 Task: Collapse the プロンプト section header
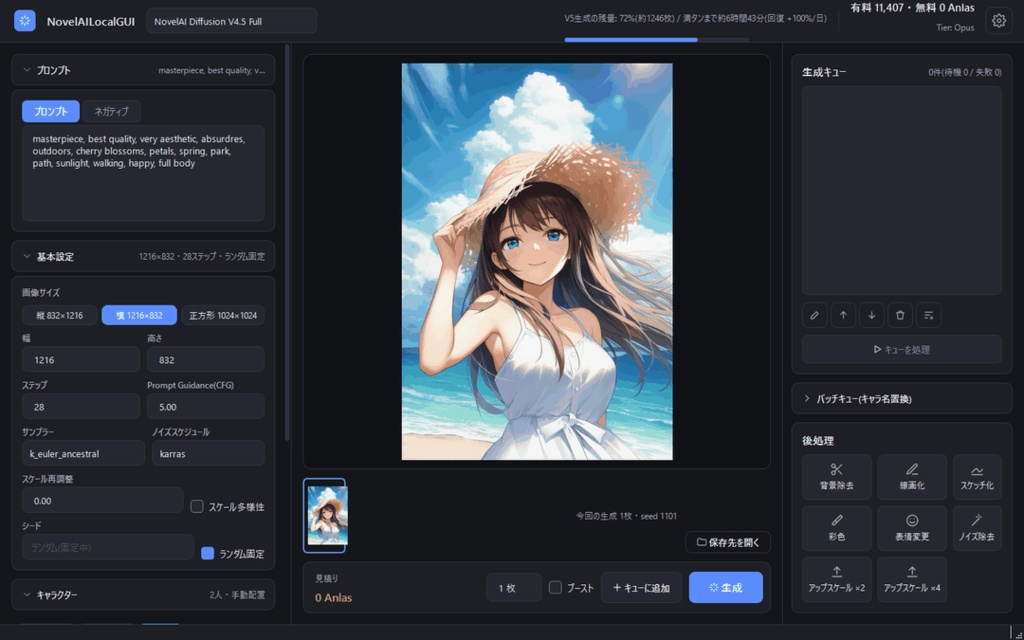143,70
